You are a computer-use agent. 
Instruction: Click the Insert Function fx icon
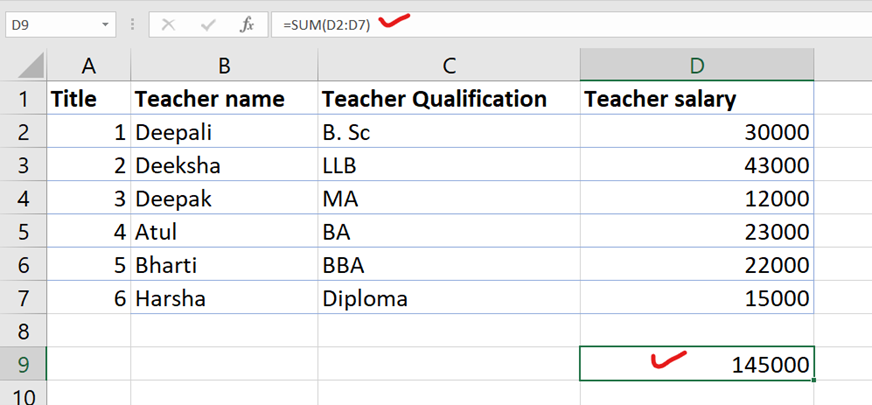click(x=246, y=25)
